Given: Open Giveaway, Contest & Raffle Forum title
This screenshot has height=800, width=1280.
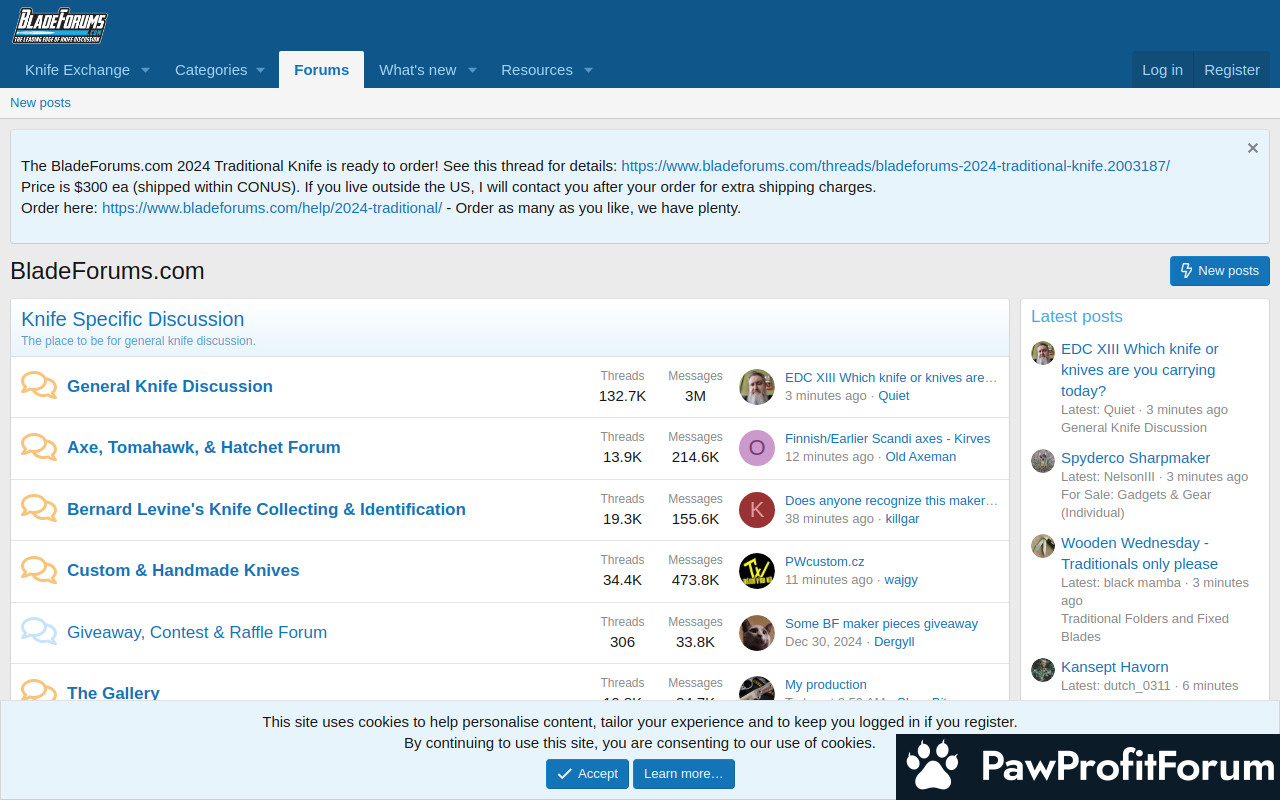Looking at the screenshot, I should pyautogui.click(x=197, y=632).
